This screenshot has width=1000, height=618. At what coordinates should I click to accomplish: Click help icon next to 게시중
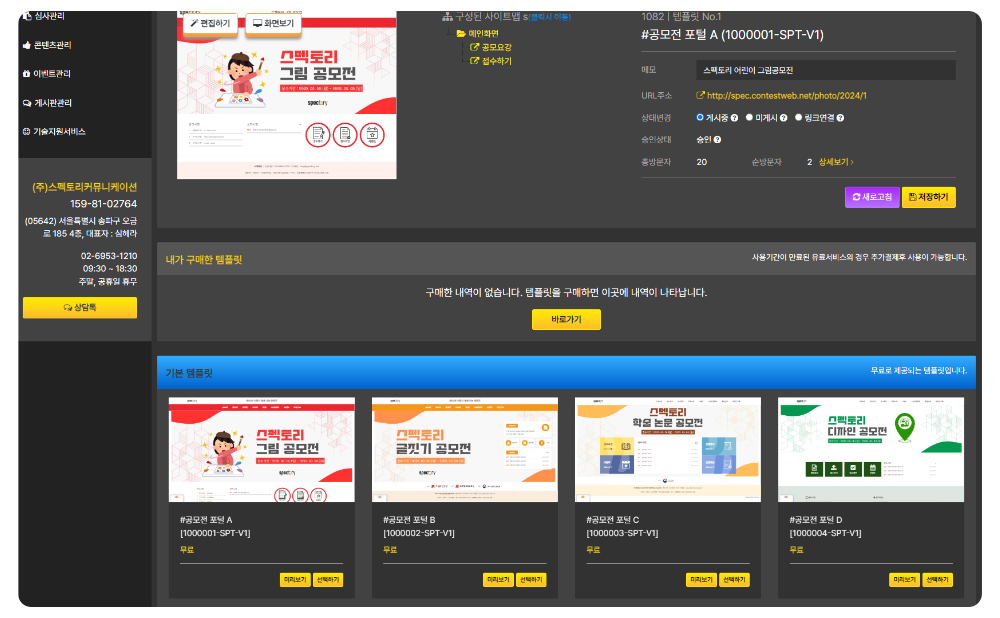734,118
